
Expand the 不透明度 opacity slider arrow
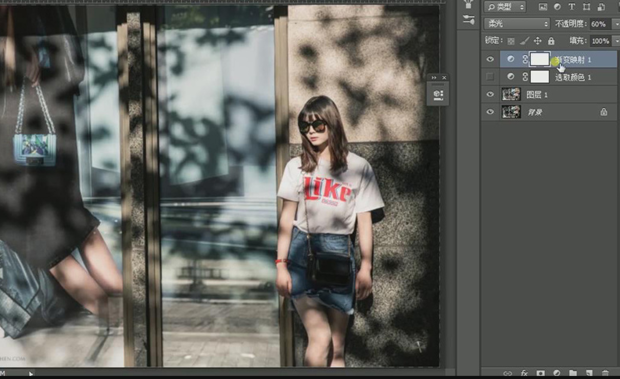[x=616, y=24]
